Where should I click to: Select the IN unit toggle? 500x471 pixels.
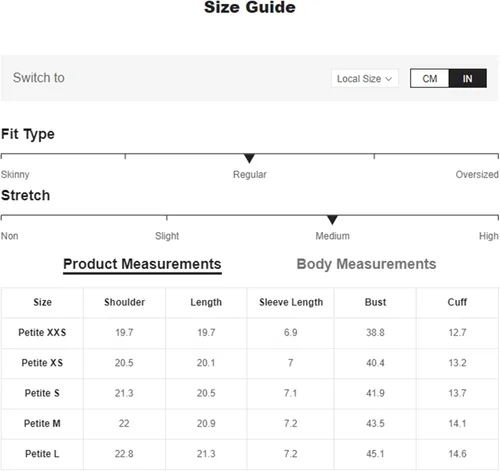(x=468, y=79)
